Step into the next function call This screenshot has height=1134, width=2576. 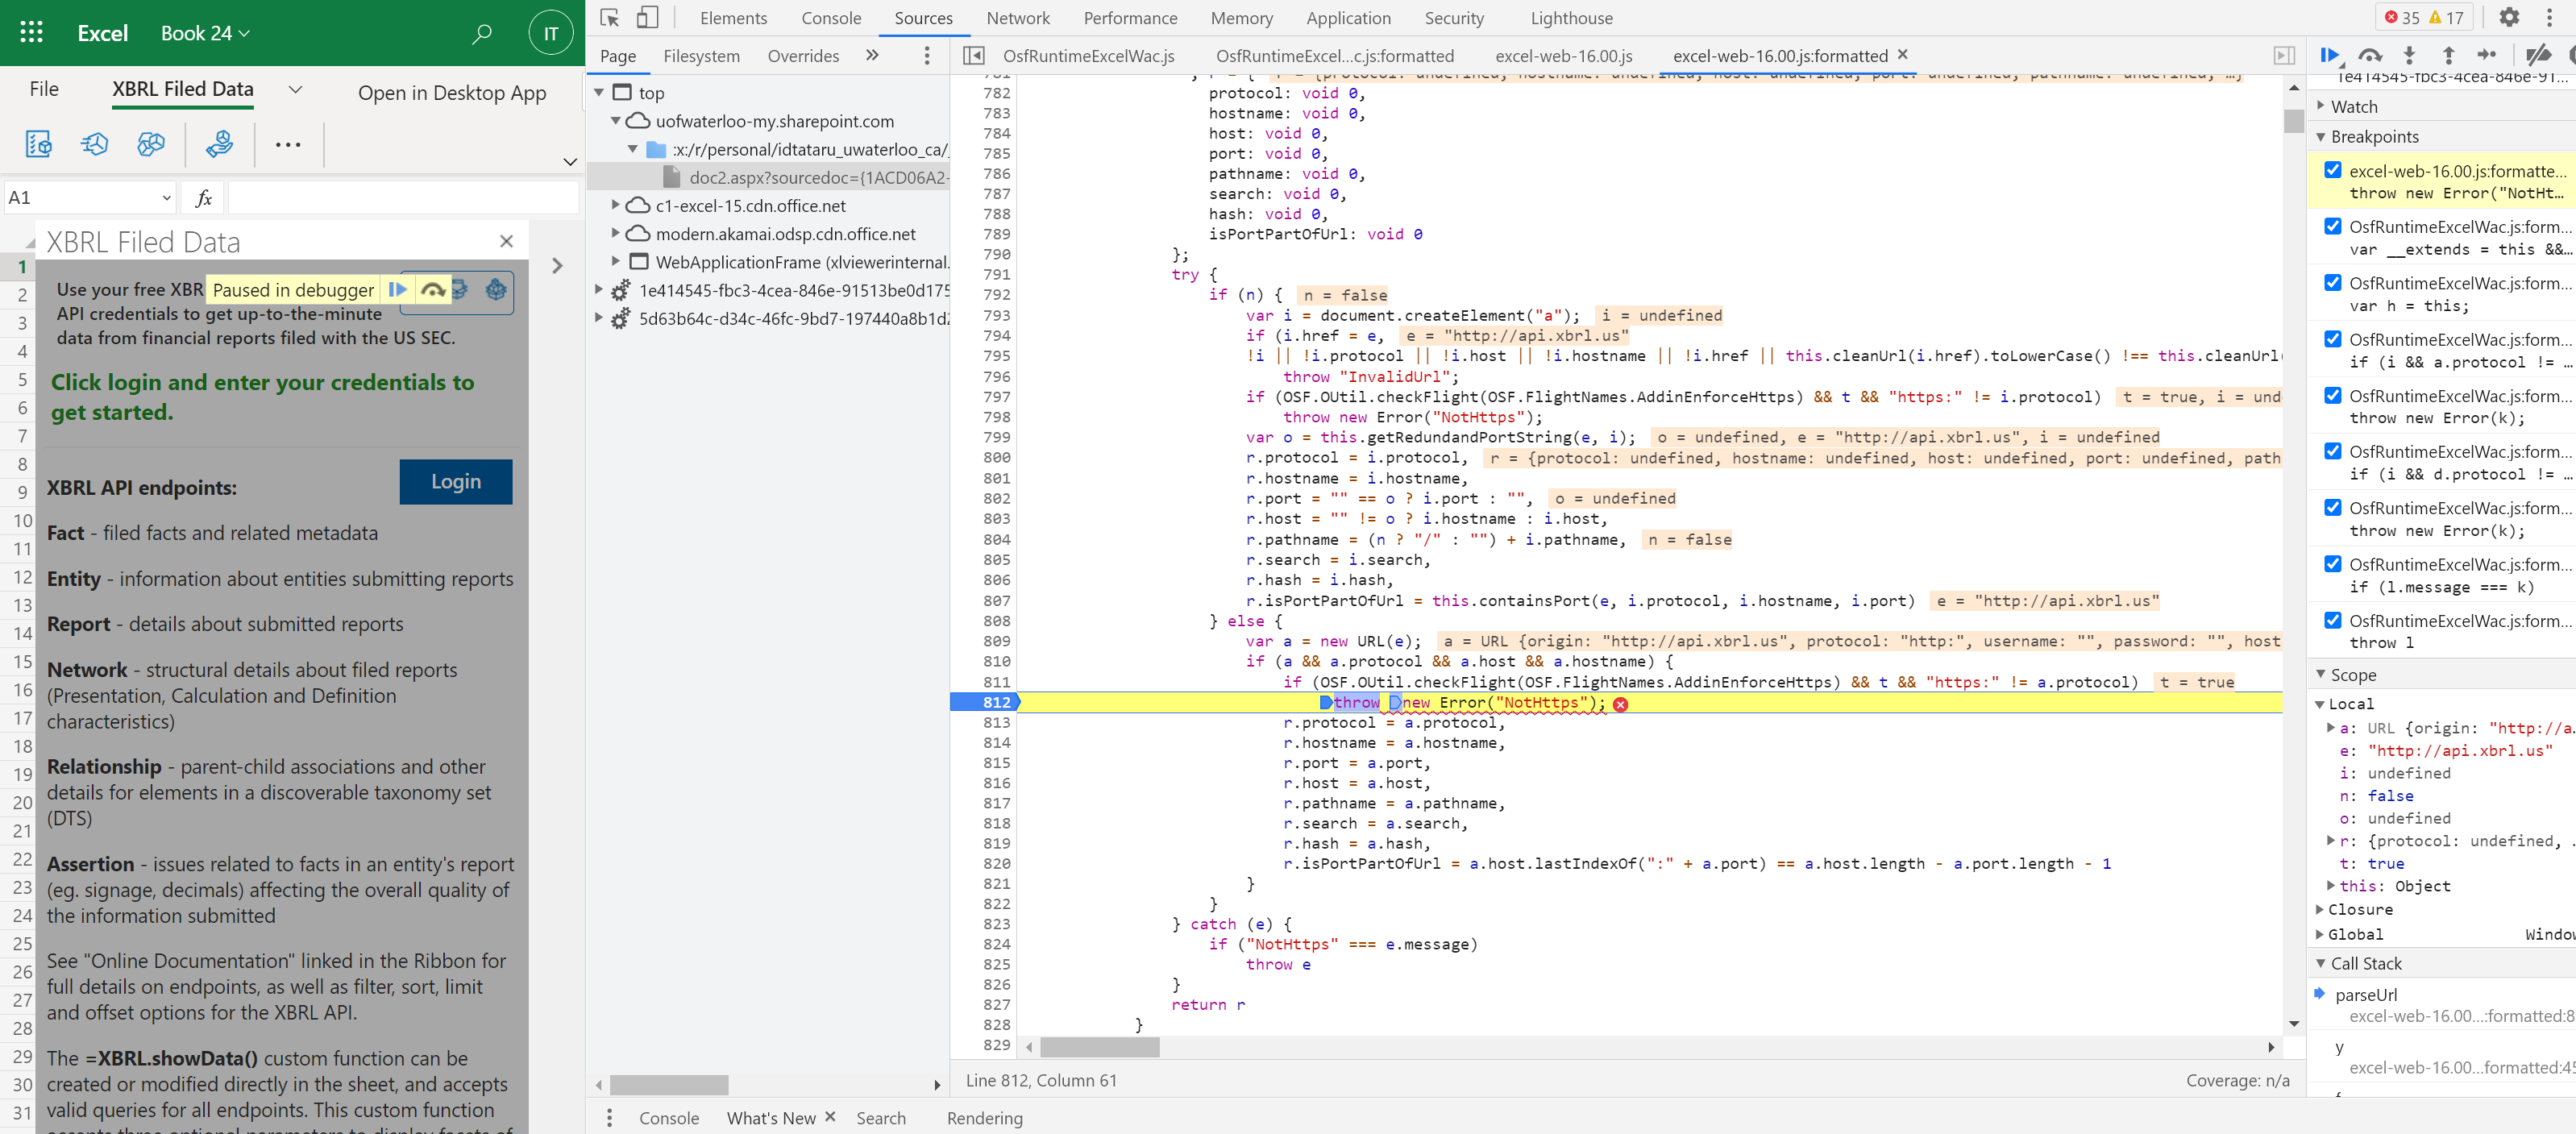[2410, 55]
